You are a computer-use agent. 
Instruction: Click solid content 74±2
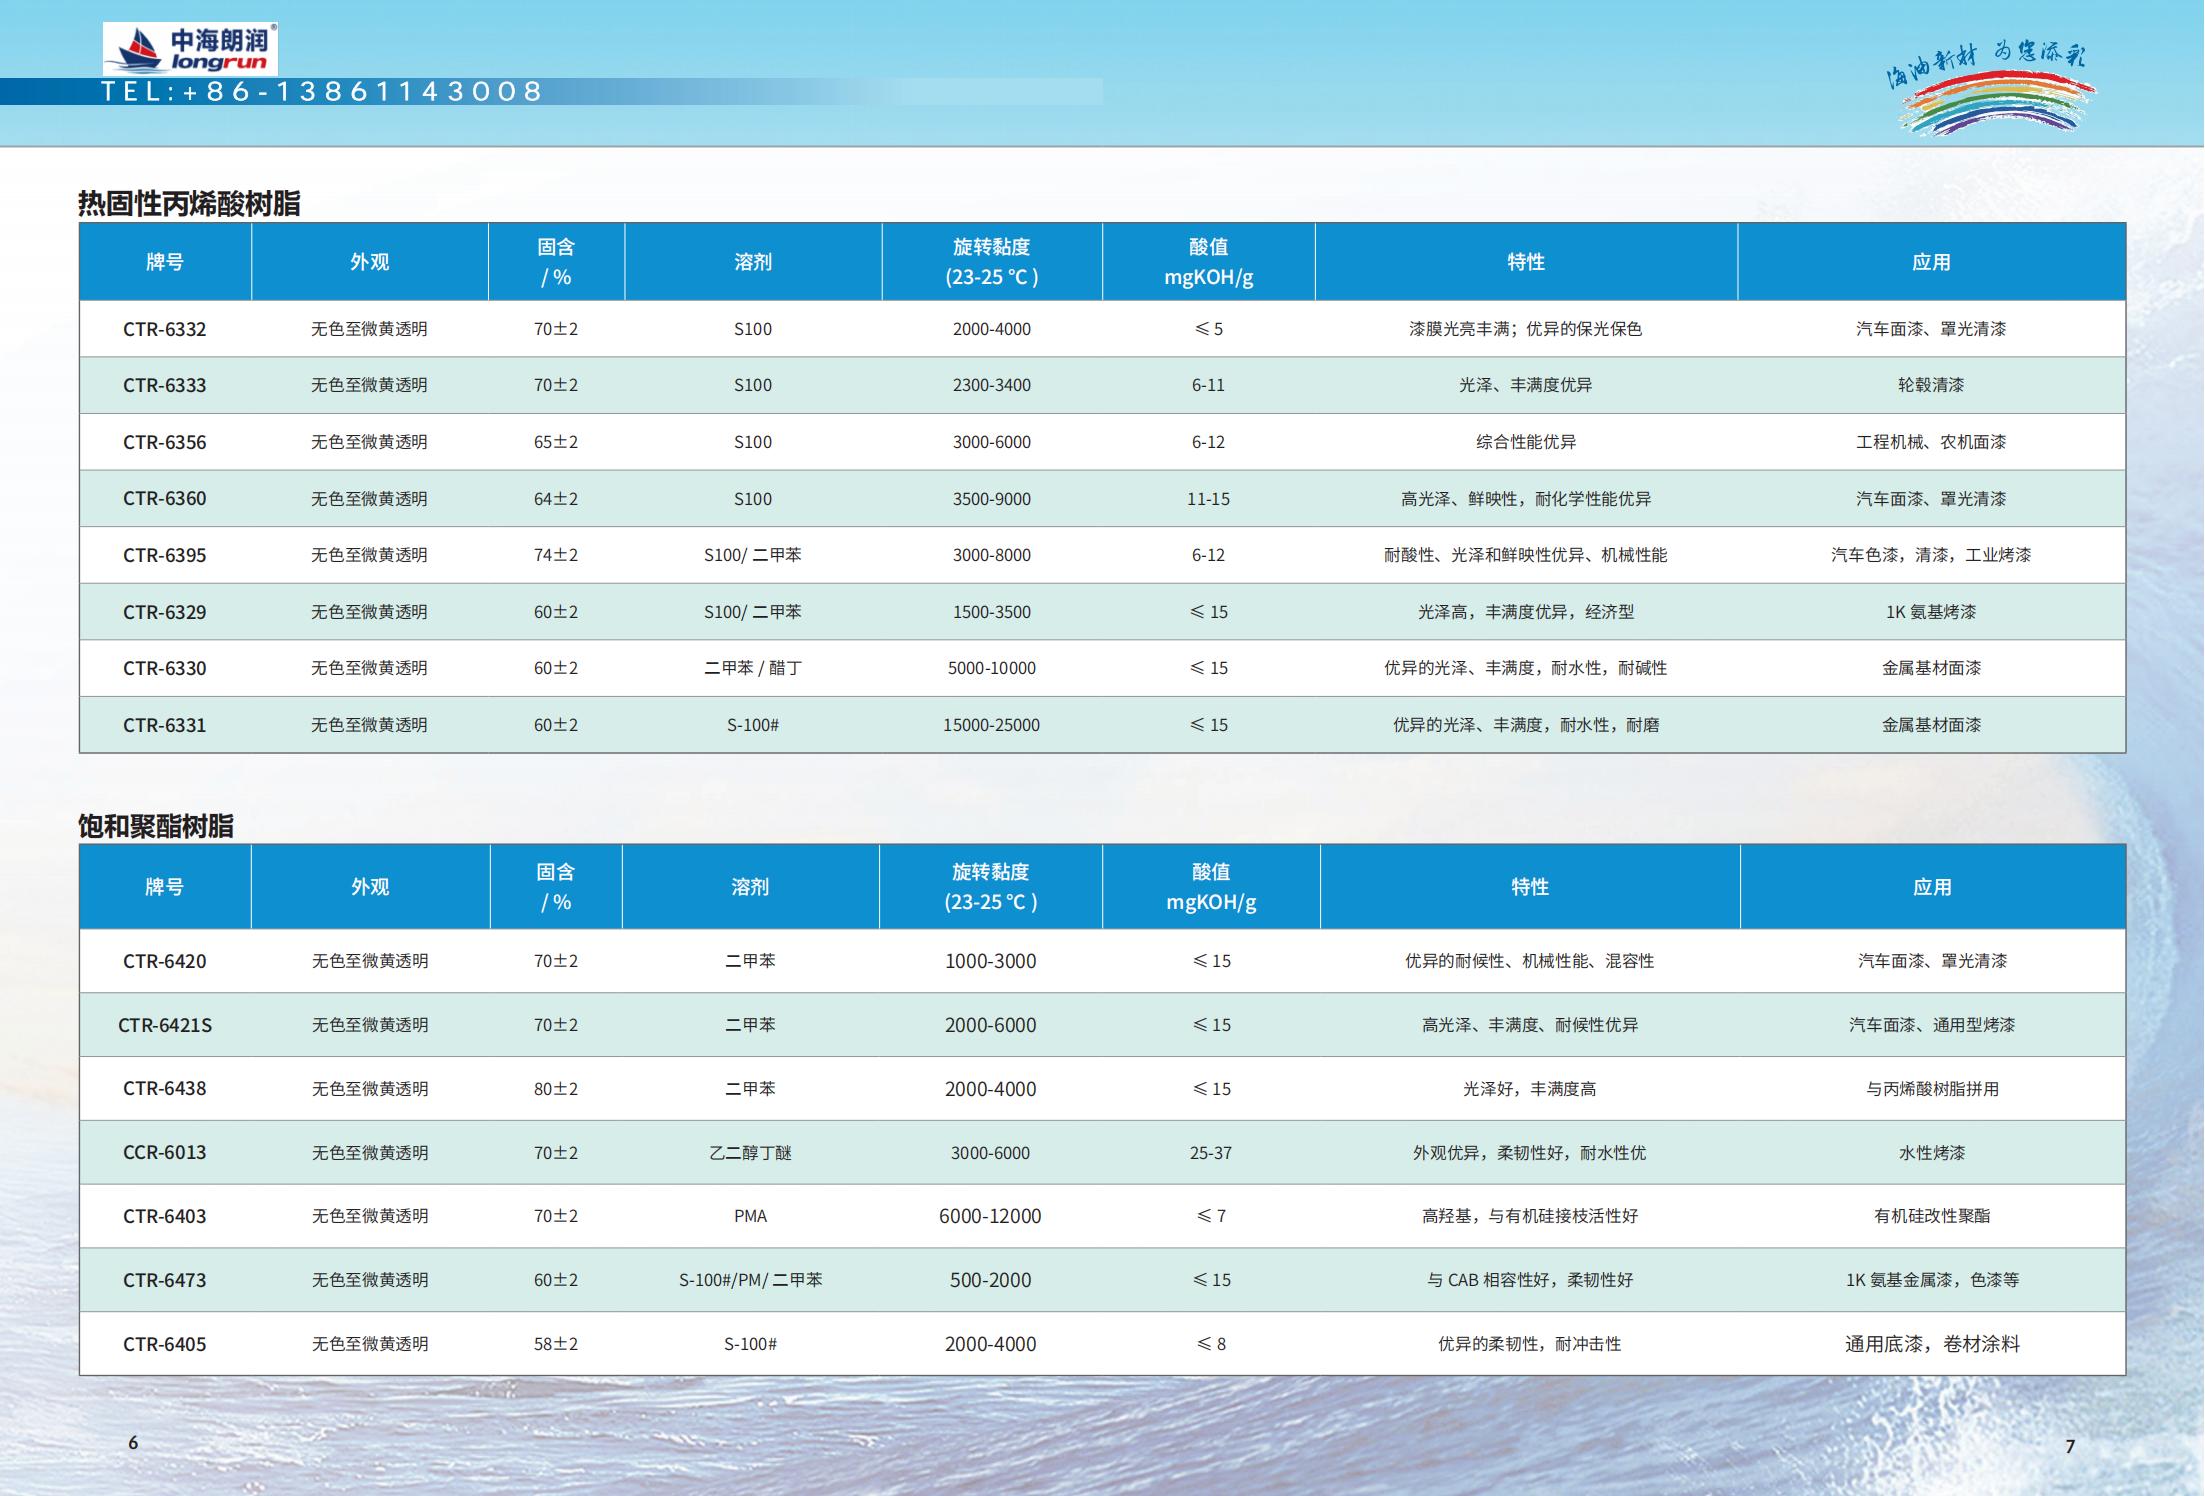(x=556, y=555)
